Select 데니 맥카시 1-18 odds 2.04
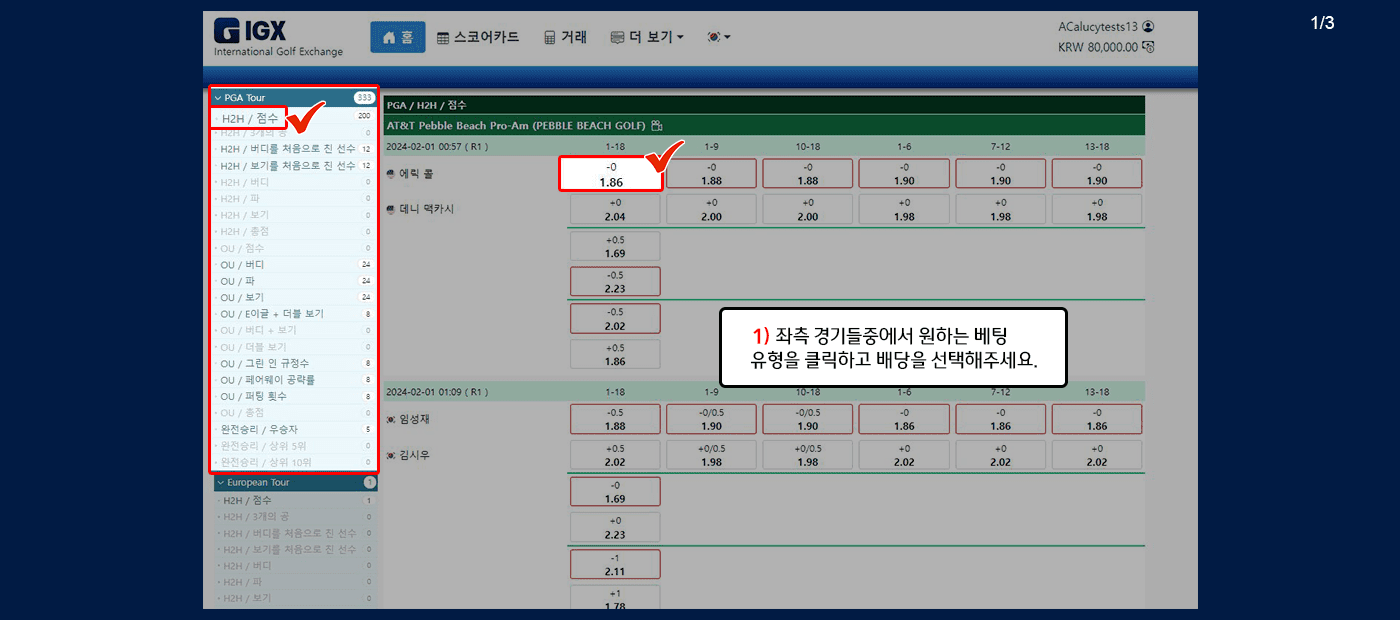1400x620 pixels. click(x=614, y=209)
